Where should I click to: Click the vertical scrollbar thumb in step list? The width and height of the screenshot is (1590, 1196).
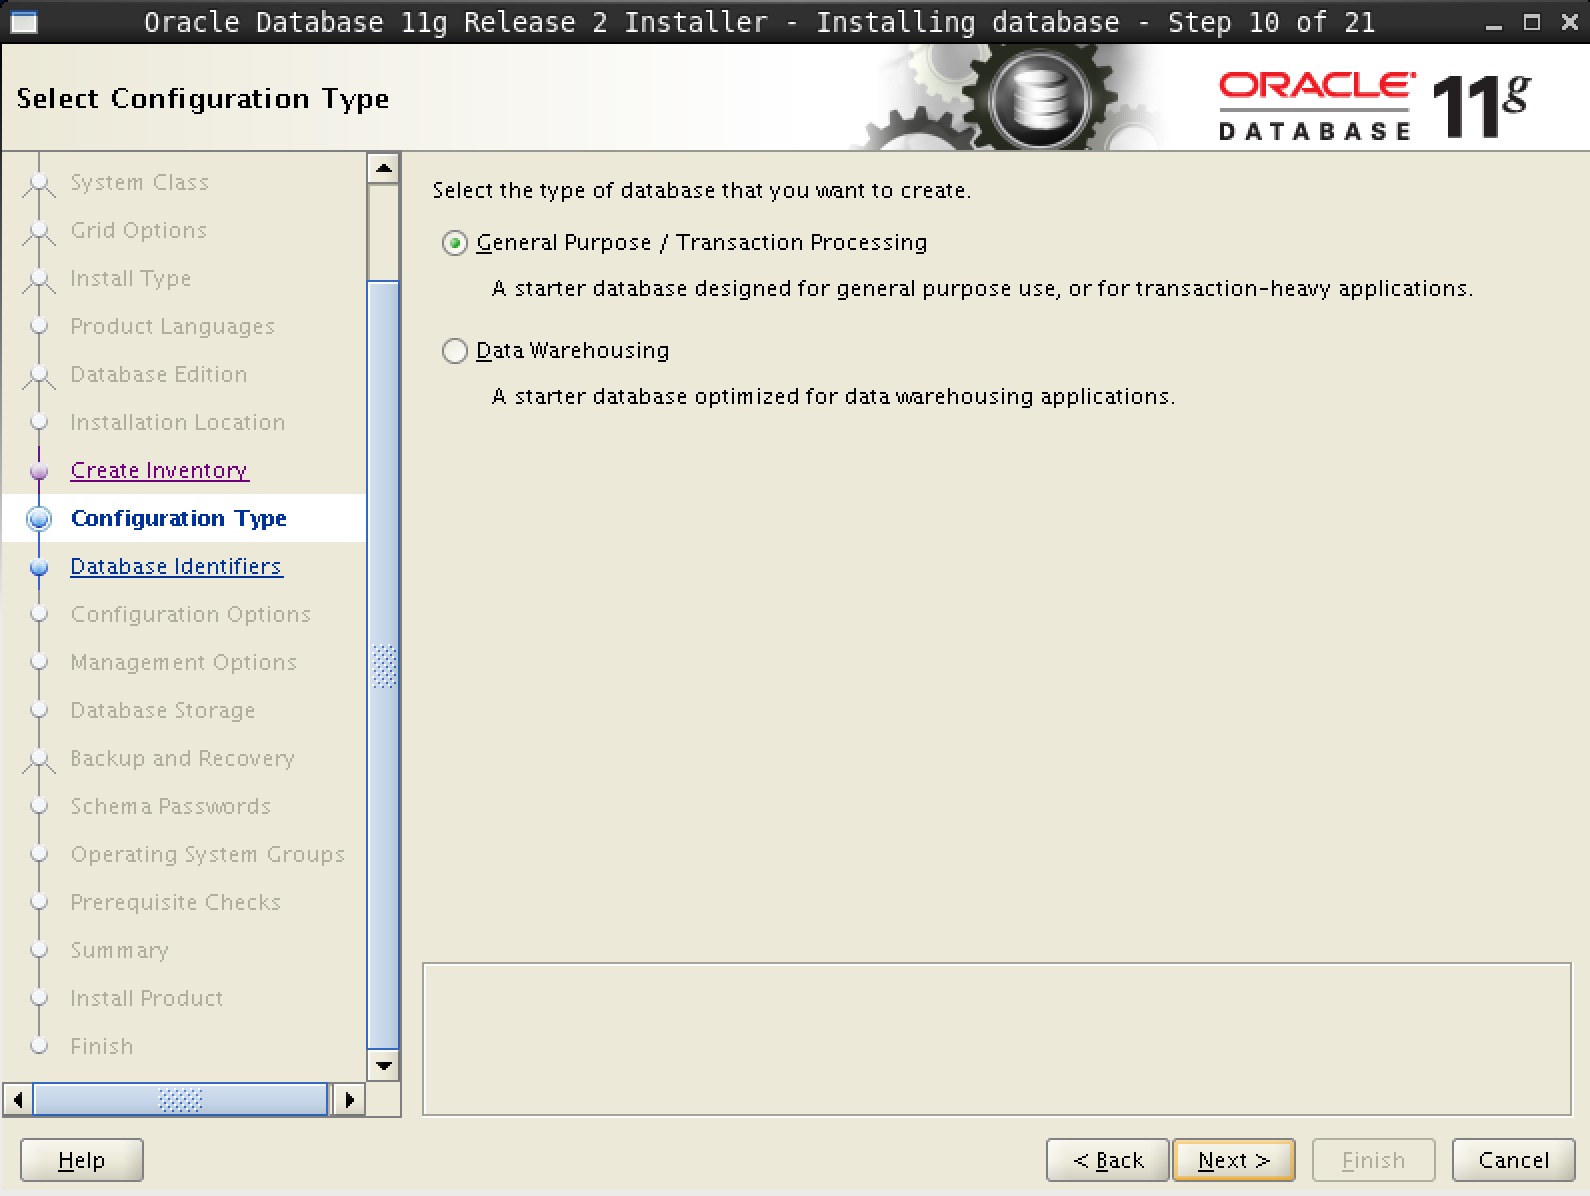pyautogui.click(x=384, y=665)
